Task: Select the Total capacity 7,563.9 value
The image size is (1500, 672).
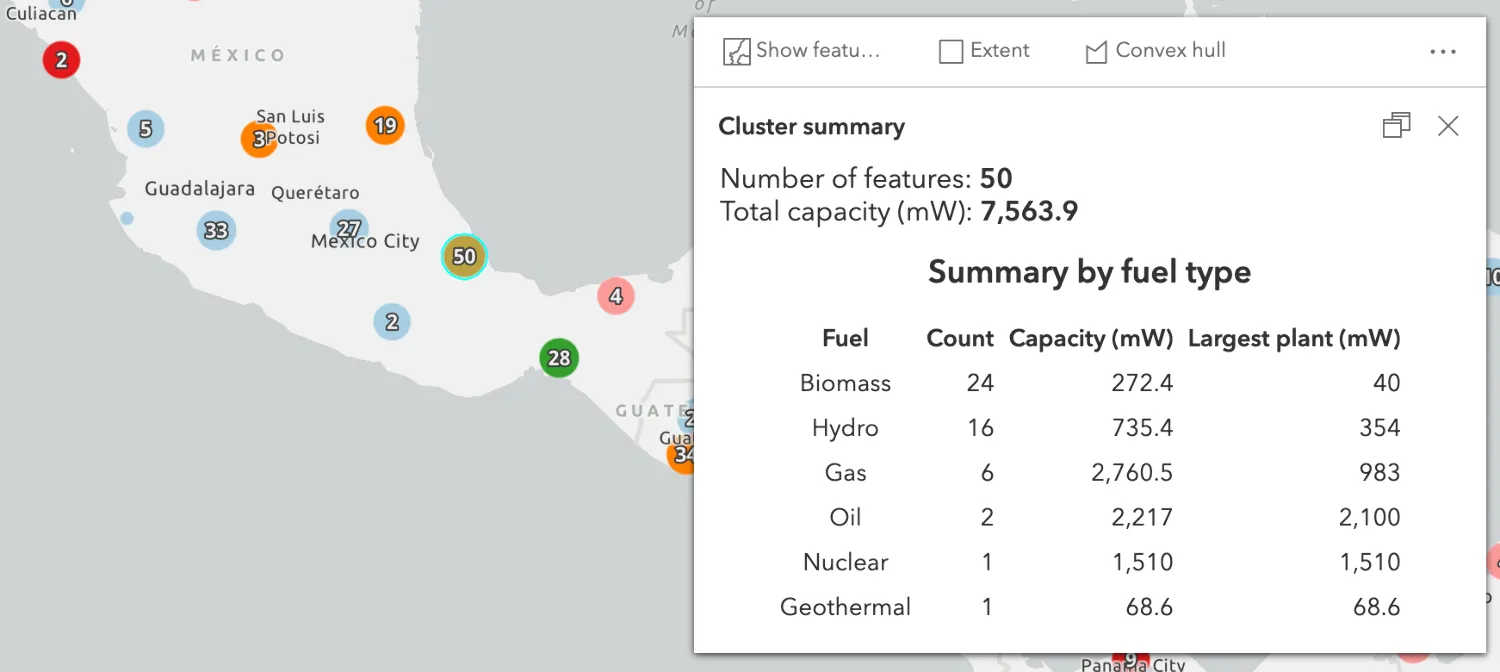Action: pos(1029,211)
